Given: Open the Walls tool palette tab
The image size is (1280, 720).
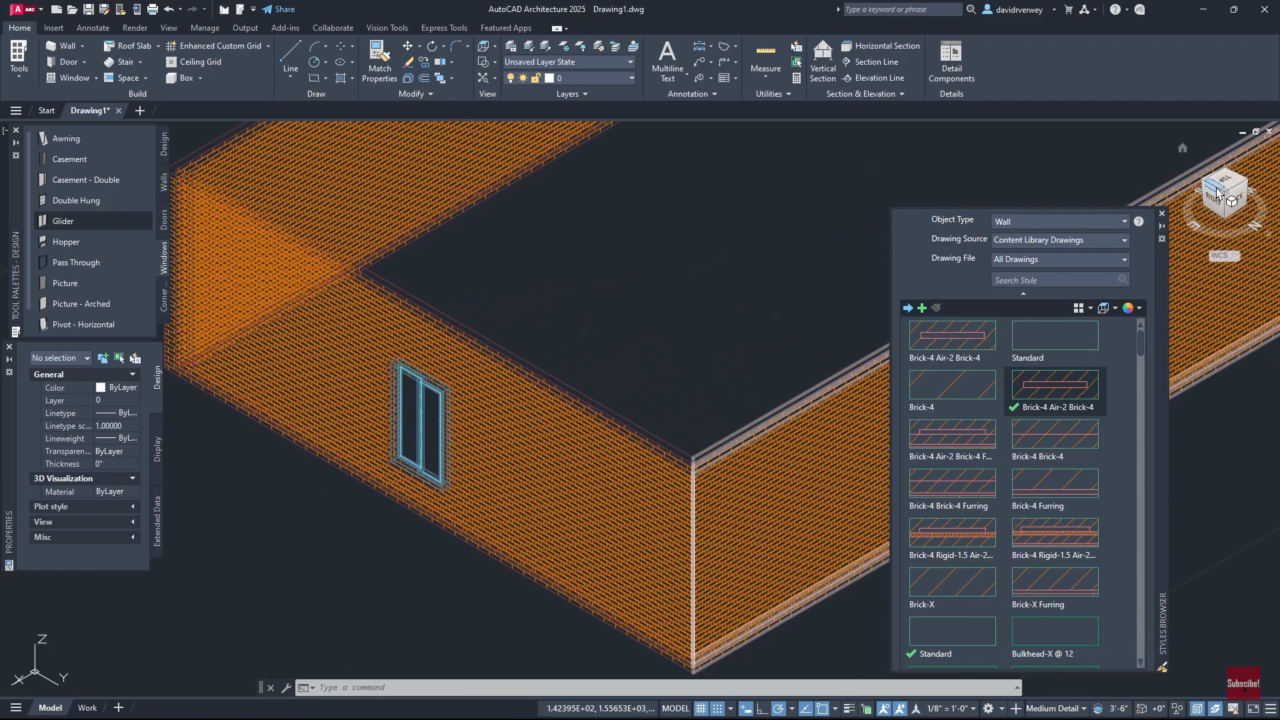Looking at the screenshot, I should 164,182.
